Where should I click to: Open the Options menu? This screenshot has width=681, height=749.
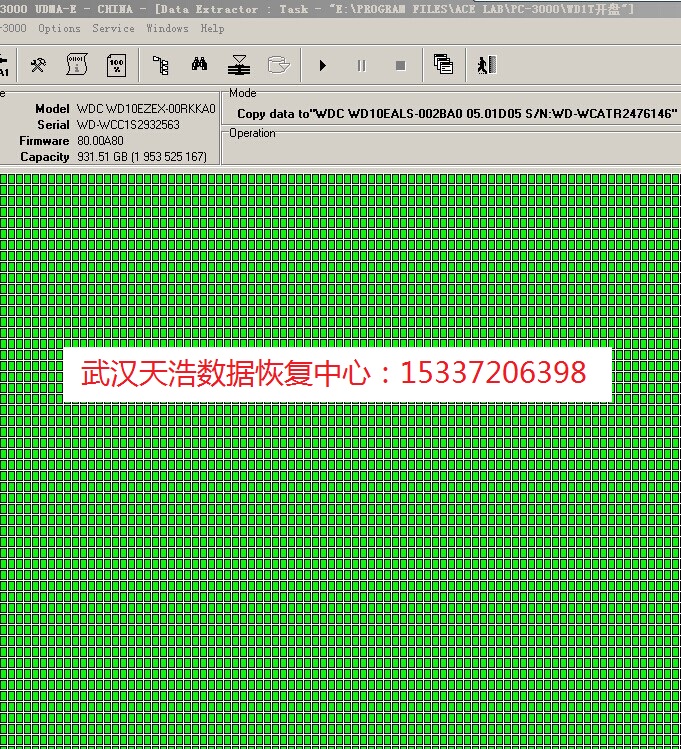click(x=59, y=28)
